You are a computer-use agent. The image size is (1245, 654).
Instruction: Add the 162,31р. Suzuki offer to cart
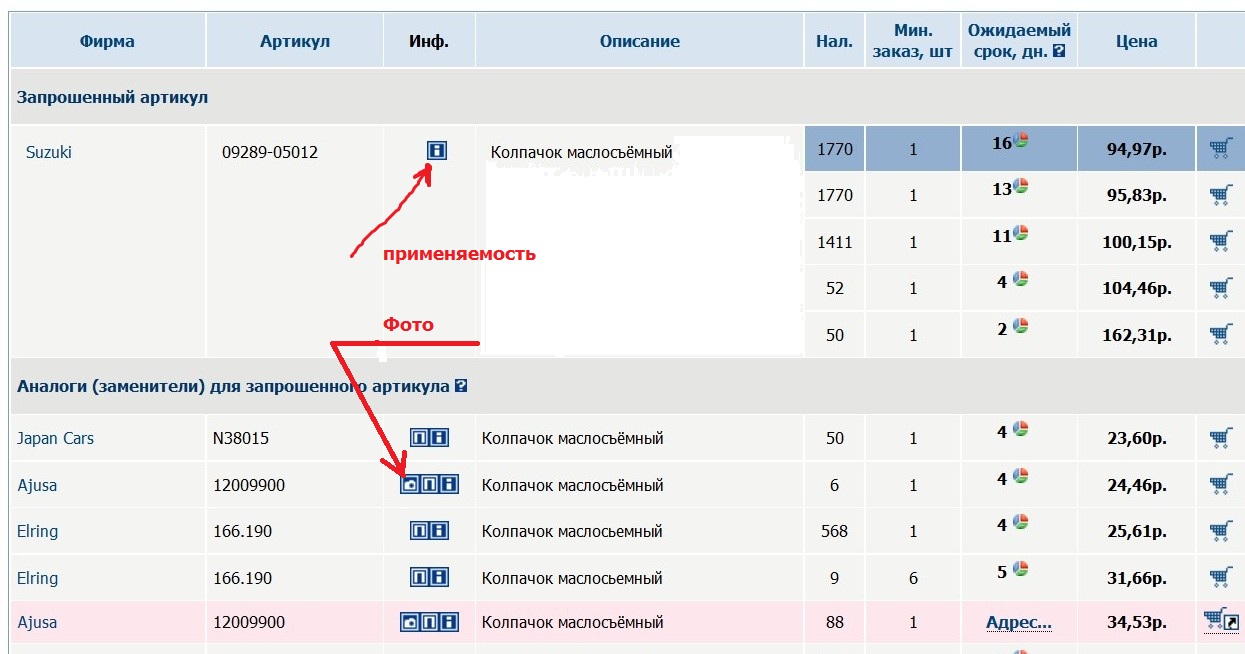click(1220, 334)
